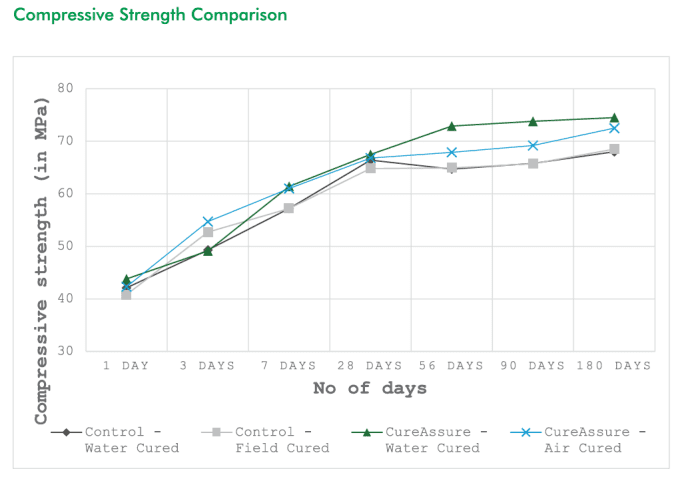Select the green triangle data point at 56 days
696x489 pixels.
pos(451,126)
